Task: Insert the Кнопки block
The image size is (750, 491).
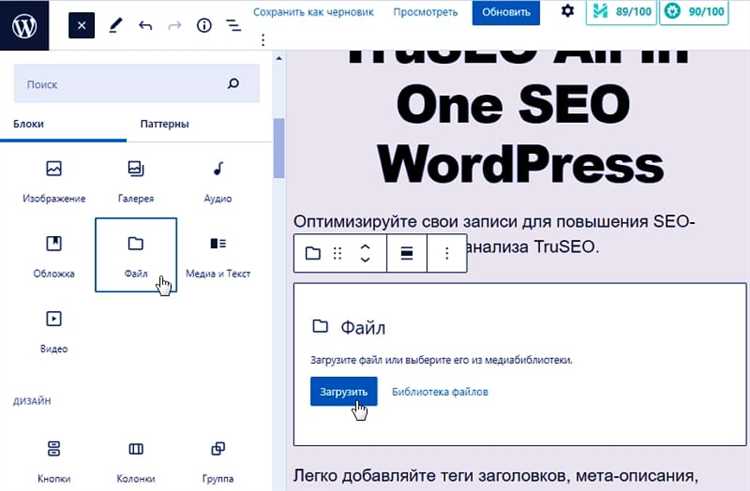Action: (x=54, y=462)
